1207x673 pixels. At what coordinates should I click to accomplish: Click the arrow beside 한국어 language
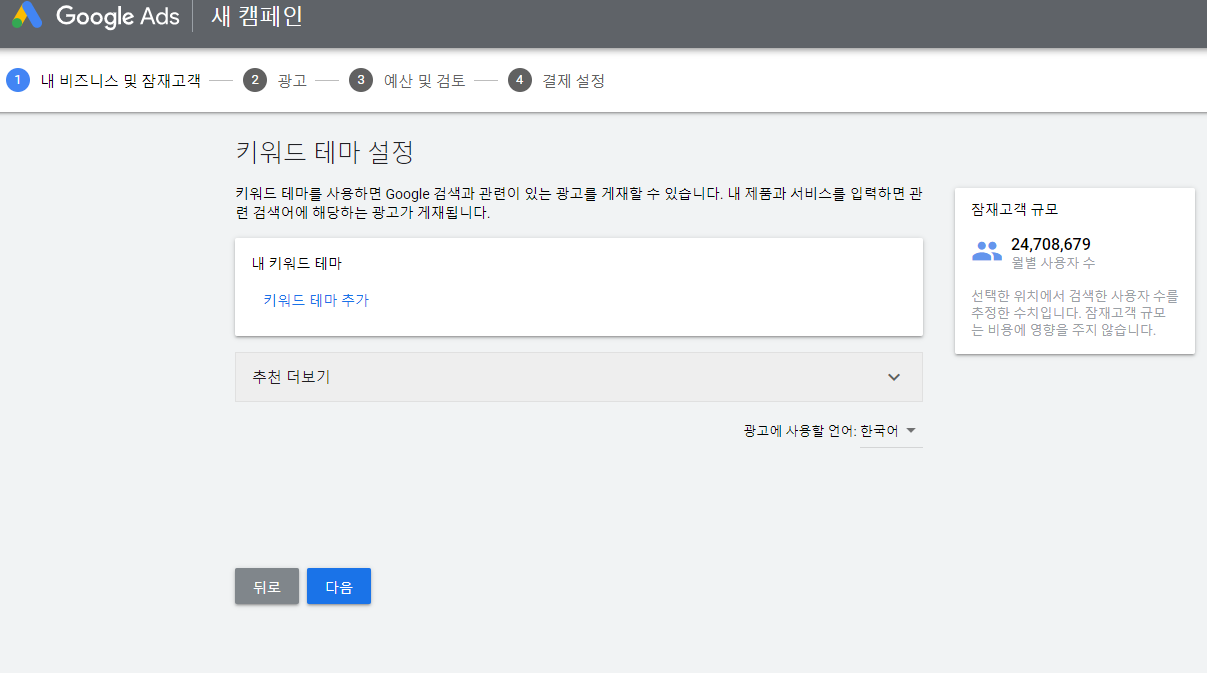[911, 431]
